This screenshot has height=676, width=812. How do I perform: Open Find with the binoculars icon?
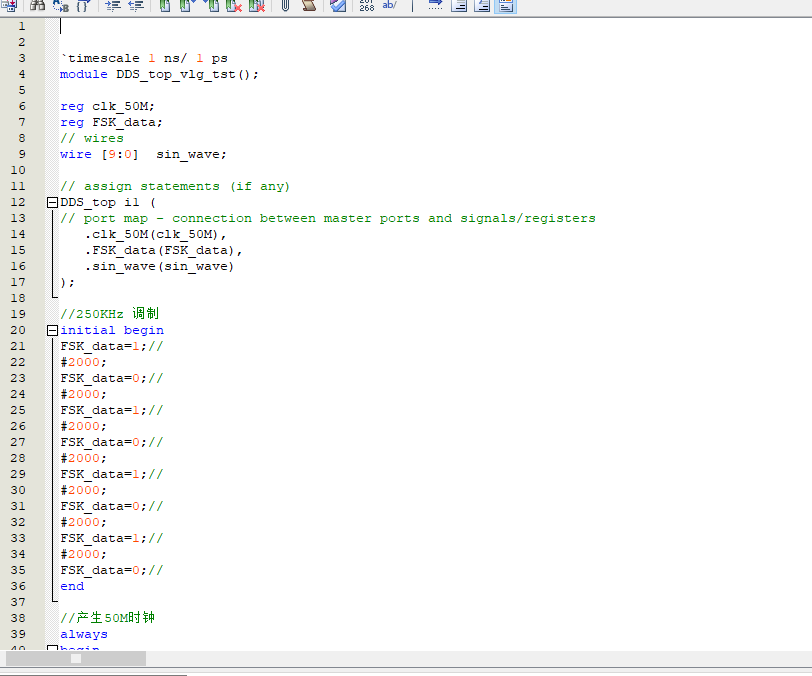[37, 5]
